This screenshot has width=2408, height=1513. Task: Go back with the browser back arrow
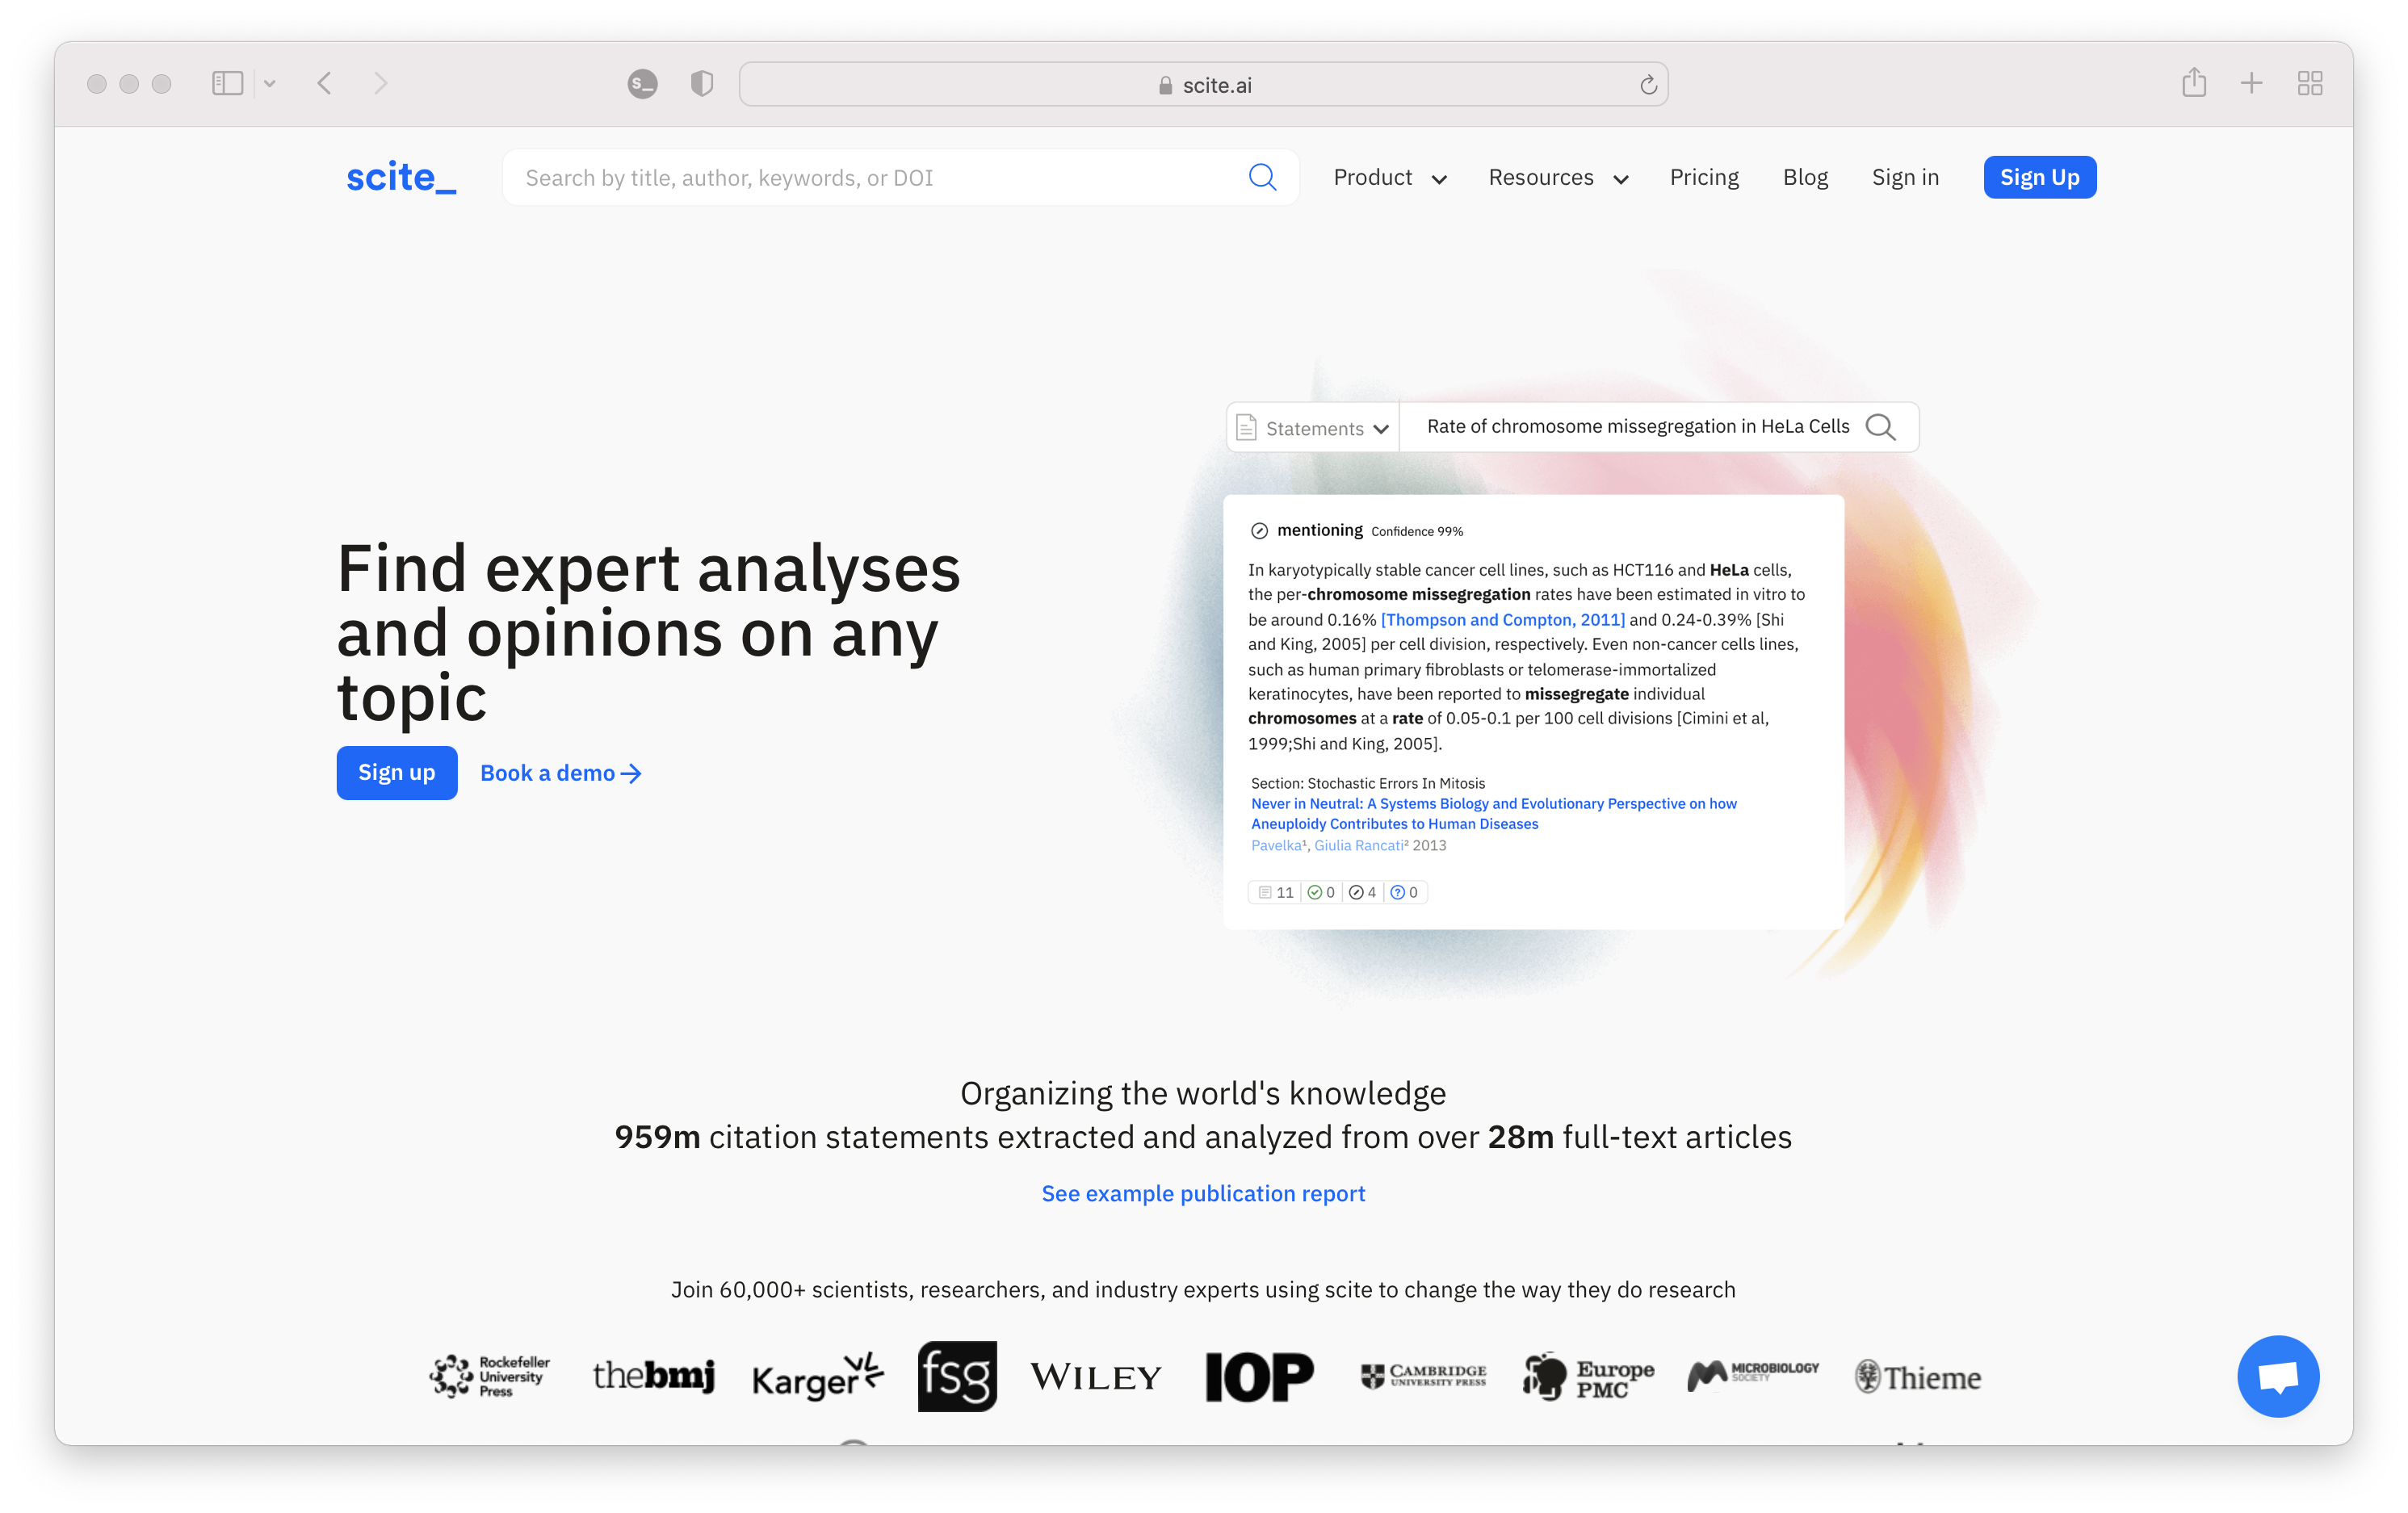324,83
